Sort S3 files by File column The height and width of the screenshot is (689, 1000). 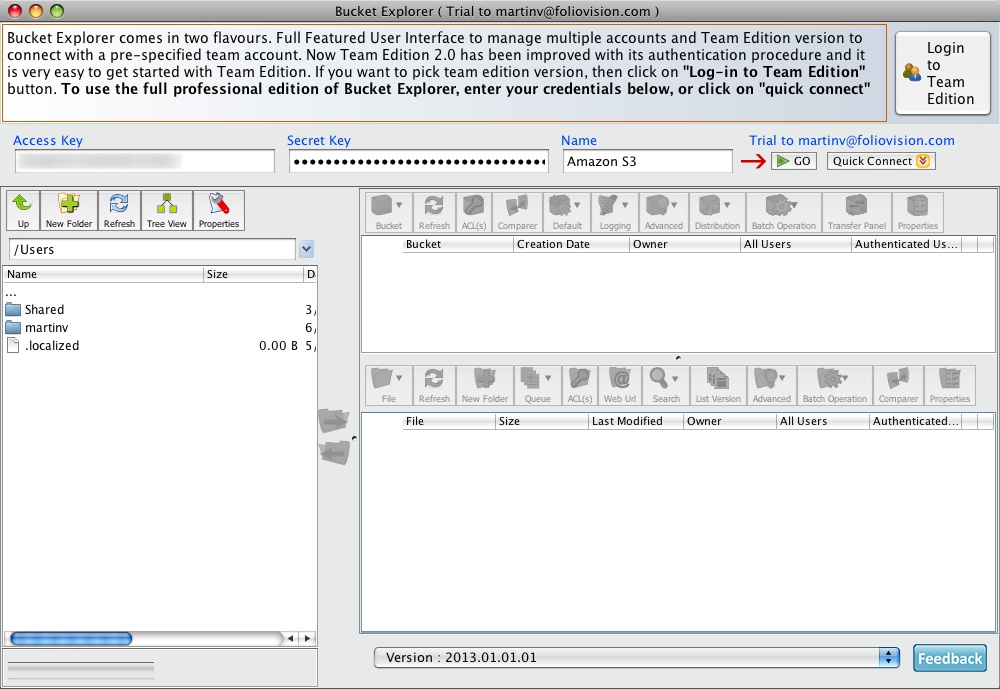(x=449, y=421)
